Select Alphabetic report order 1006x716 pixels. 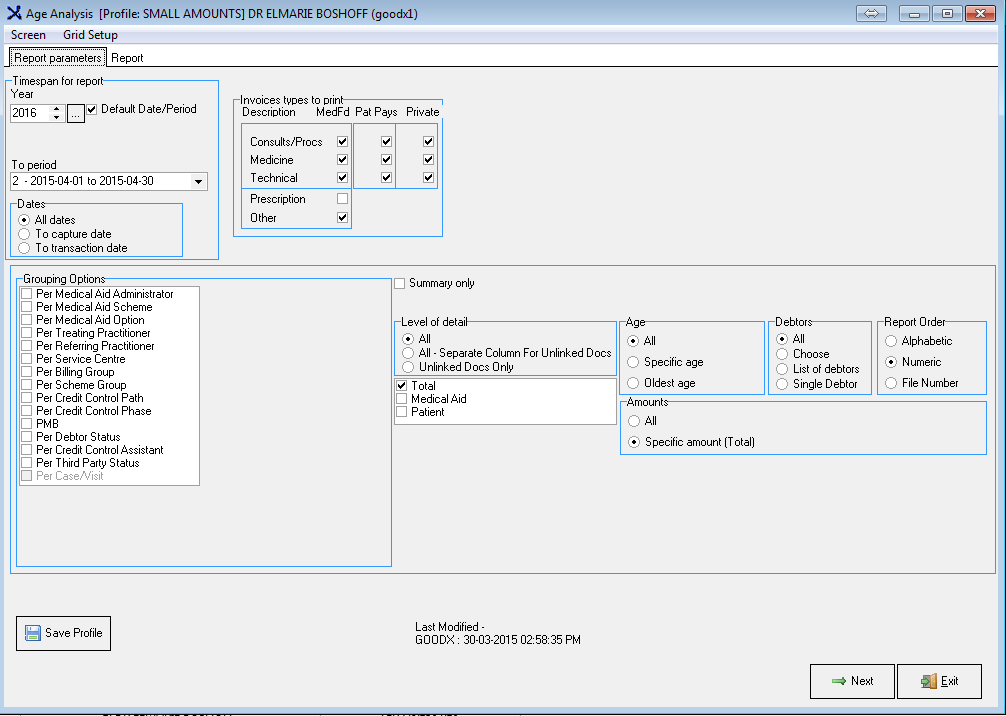click(x=891, y=341)
